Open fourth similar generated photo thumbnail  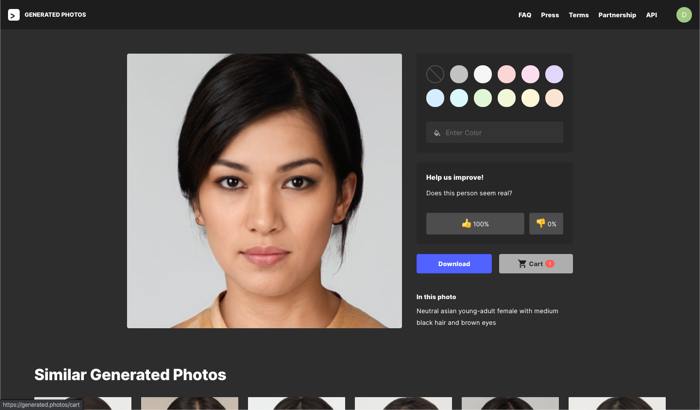pos(403,403)
